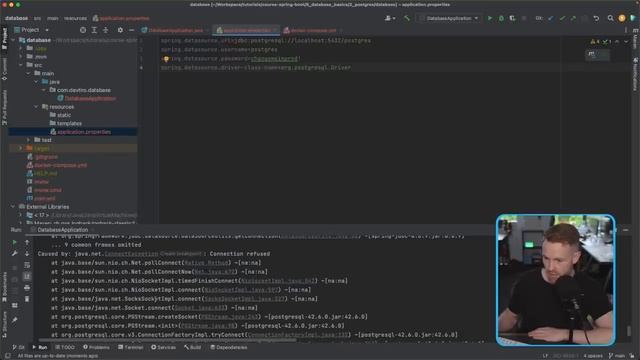The width and height of the screenshot is (640, 360).
Task: Start debugging with the bug icon
Action: [501, 18]
